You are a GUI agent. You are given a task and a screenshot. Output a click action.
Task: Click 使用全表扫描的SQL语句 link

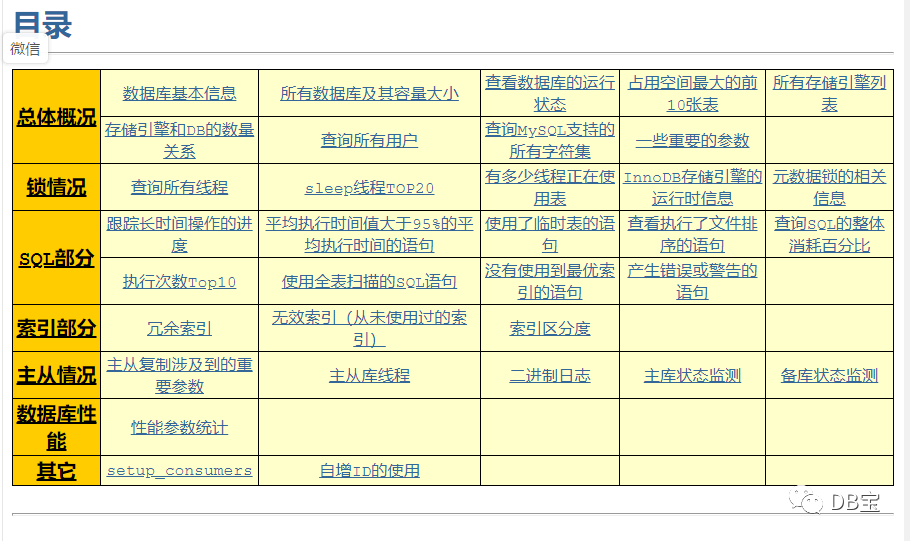[369, 282]
